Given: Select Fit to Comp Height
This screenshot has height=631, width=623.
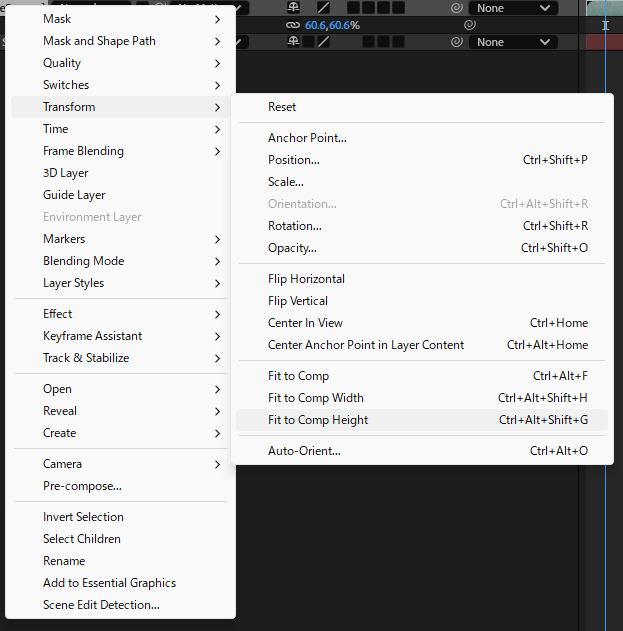Looking at the screenshot, I should (x=422, y=420).
